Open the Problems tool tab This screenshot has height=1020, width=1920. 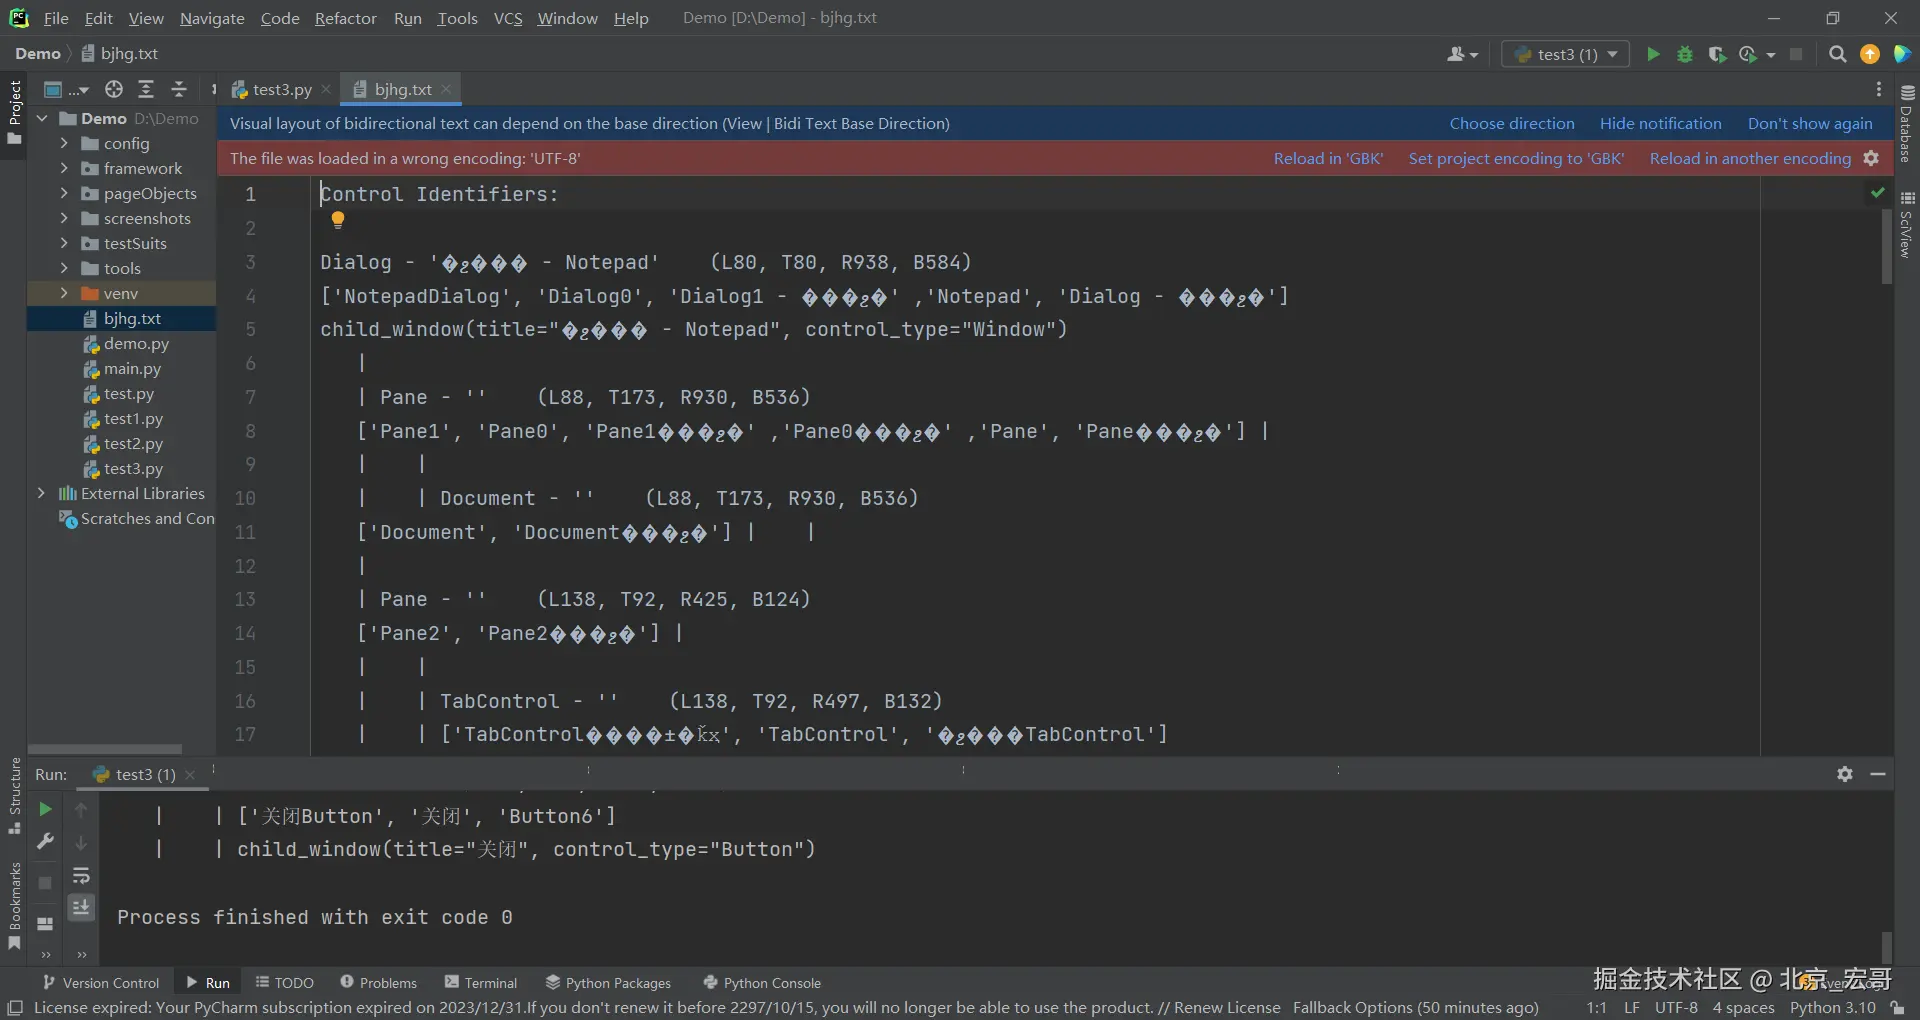click(378, 983)
